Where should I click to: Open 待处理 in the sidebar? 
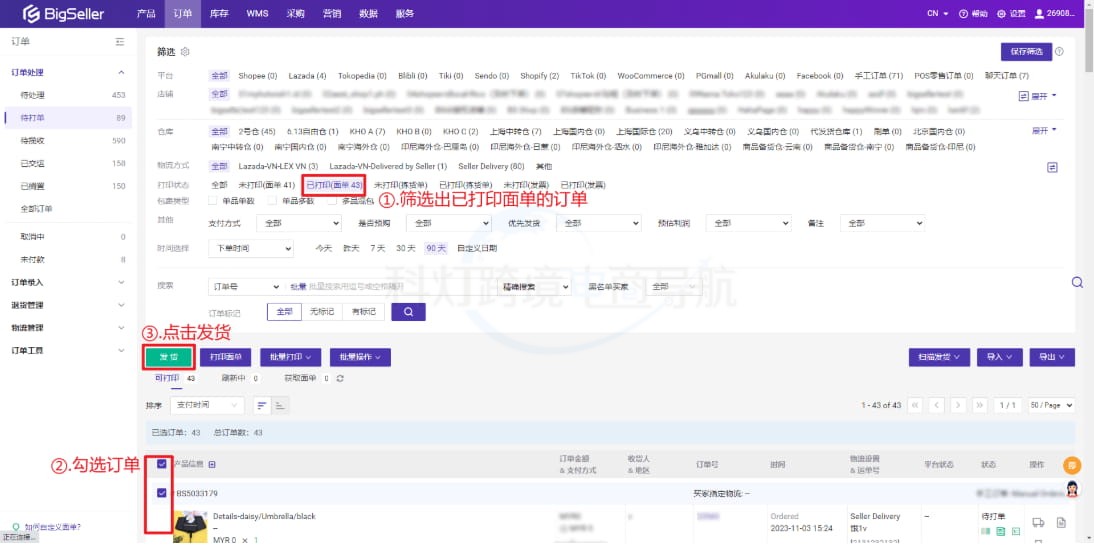pyautogui.click(x=33, y=95)
